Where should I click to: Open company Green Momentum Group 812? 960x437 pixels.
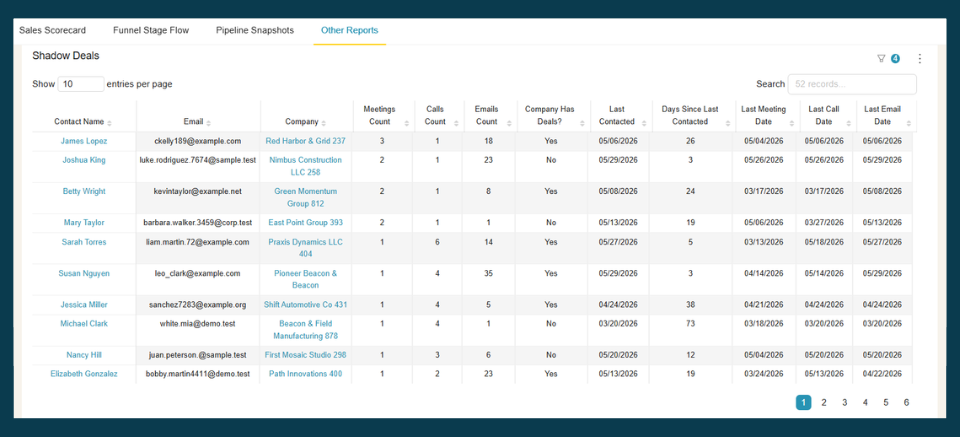point(306,198)
